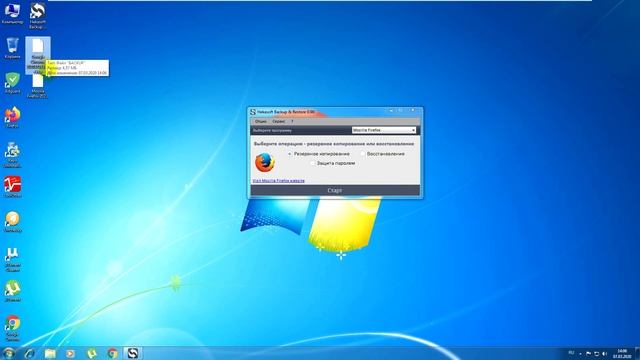The height and width of the screenshot is (360, 640).
Task: Show hidden tray icons arrow
Action: 580,353
